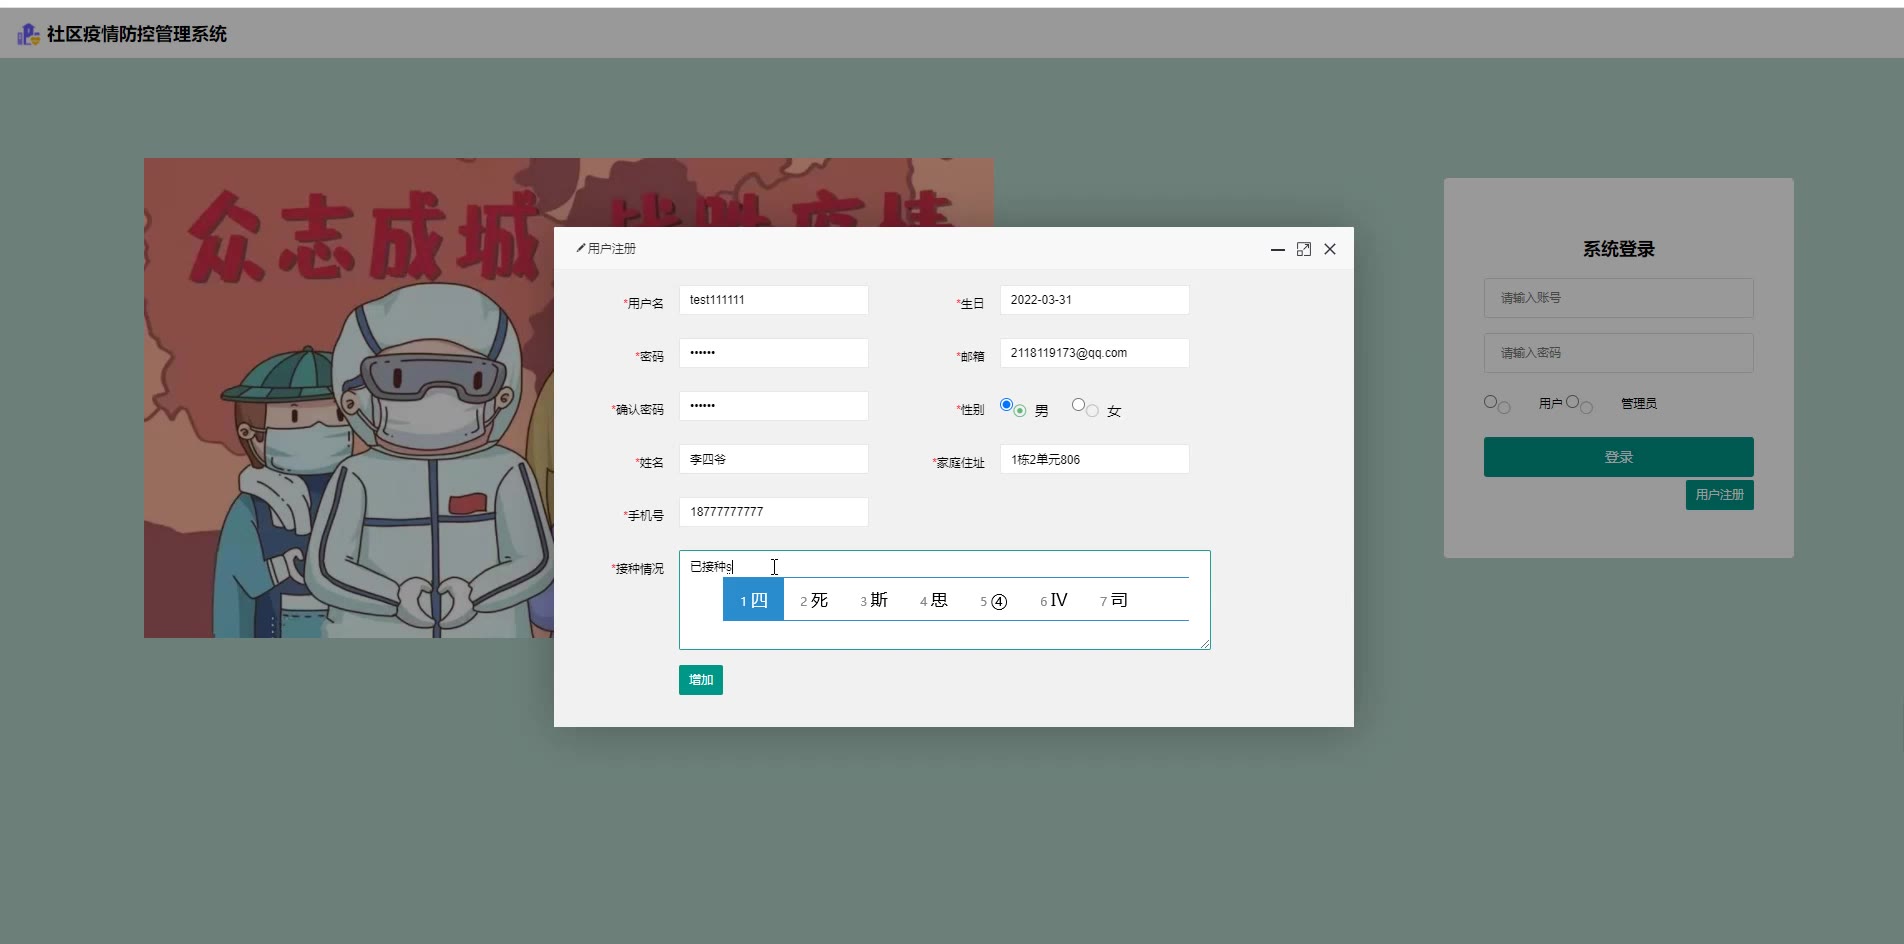Focus the 邮箱 field with qq.com address

[1095, 353]
